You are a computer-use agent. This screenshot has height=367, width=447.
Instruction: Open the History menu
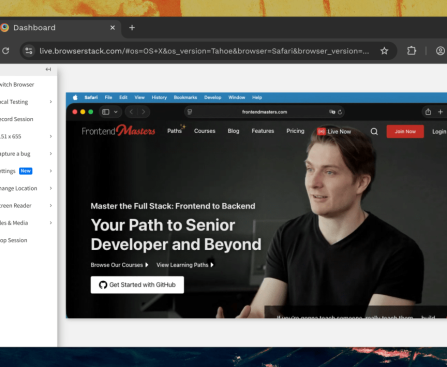159,97
